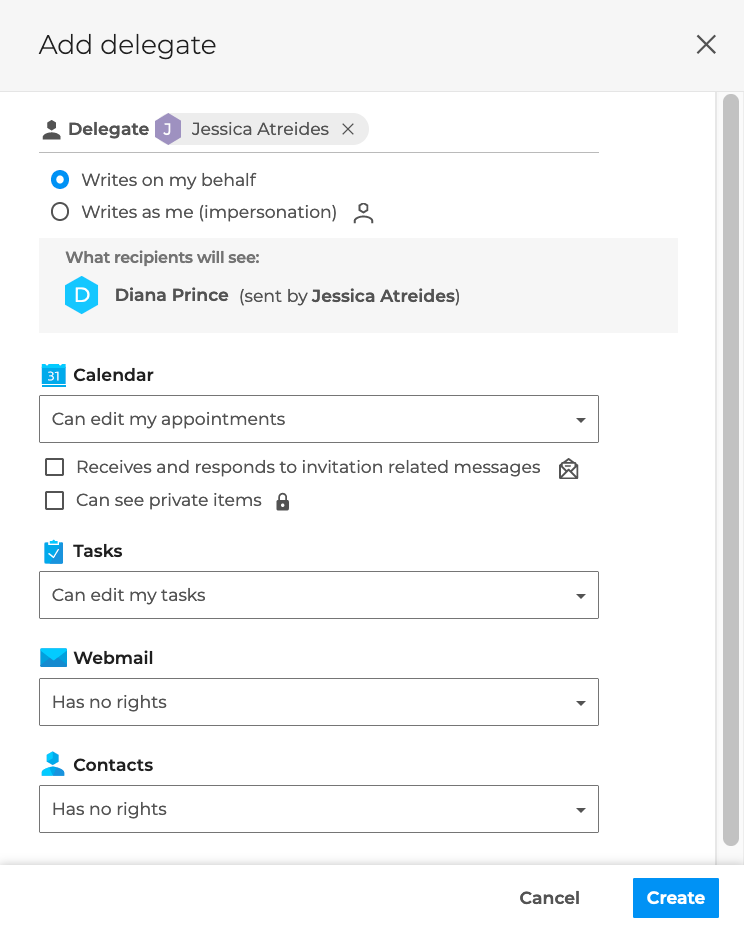Image resolution: width=744 pixels, height=930 pixels.
Task: Enable Receives and responds to invitation messages
Action: pyautogui.click(x=55, y=467)
